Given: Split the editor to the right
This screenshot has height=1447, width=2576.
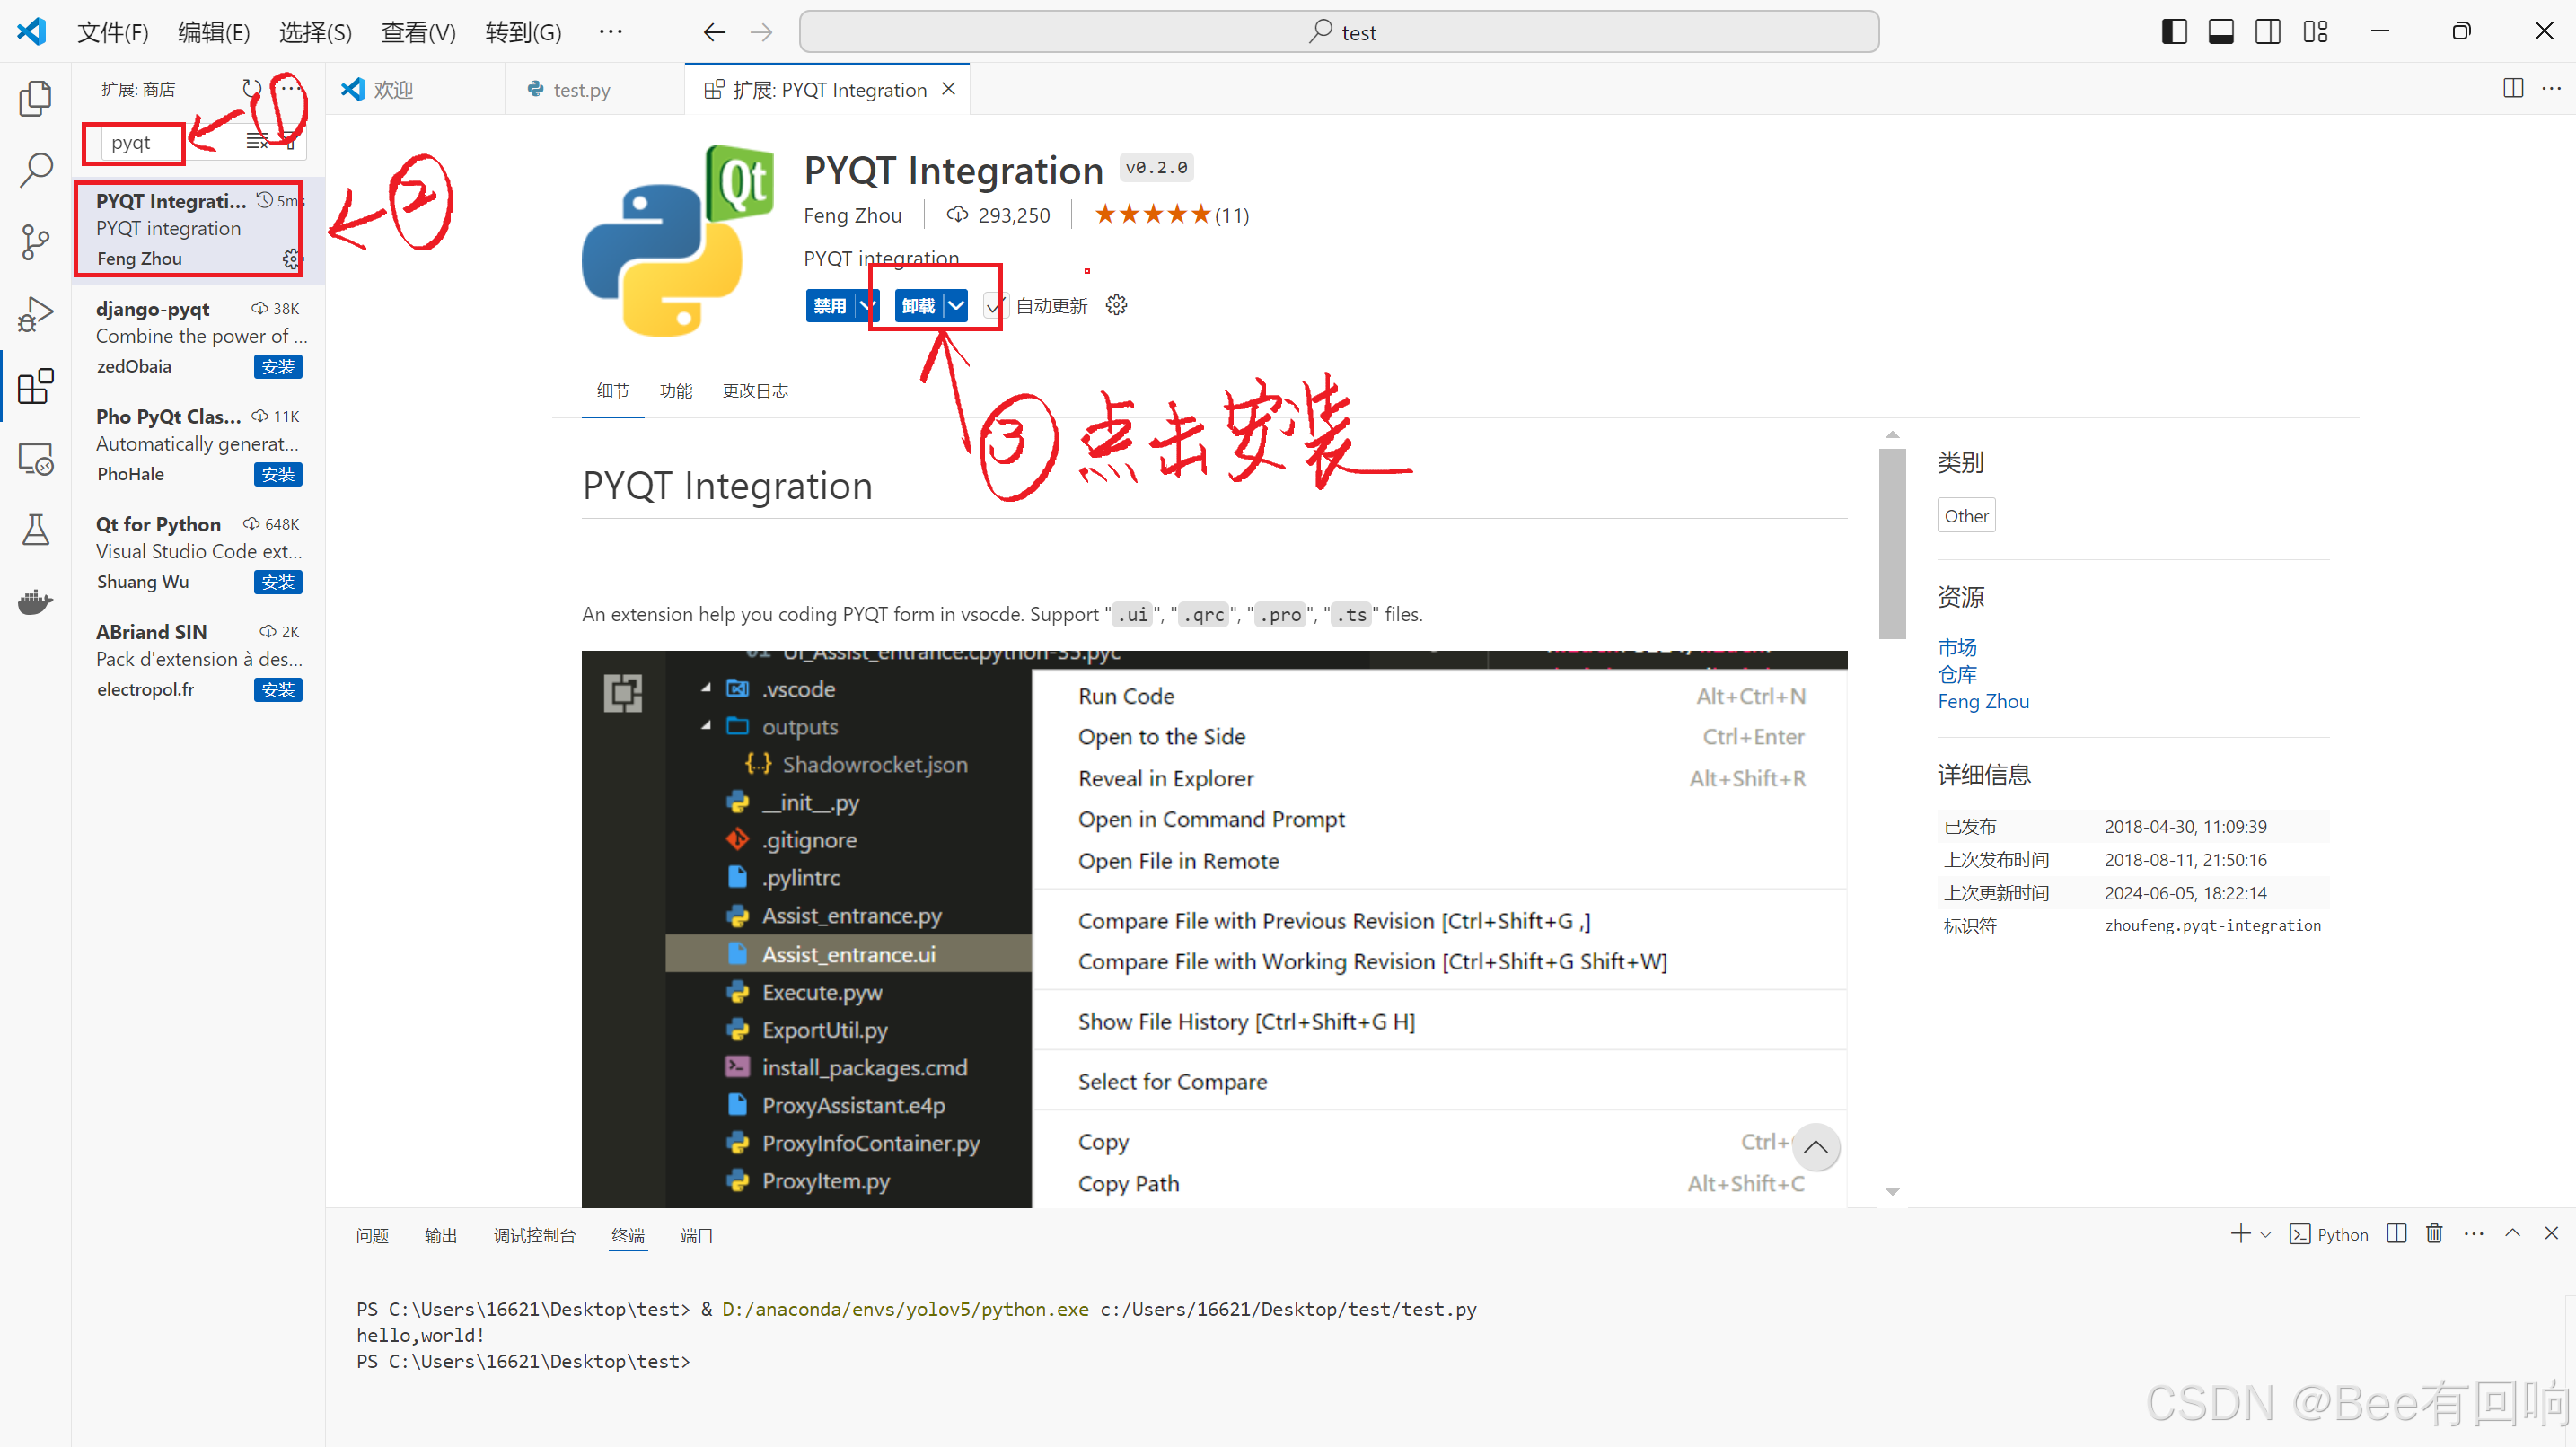Looking at the screenshot, I should (x=2513, y=88).
